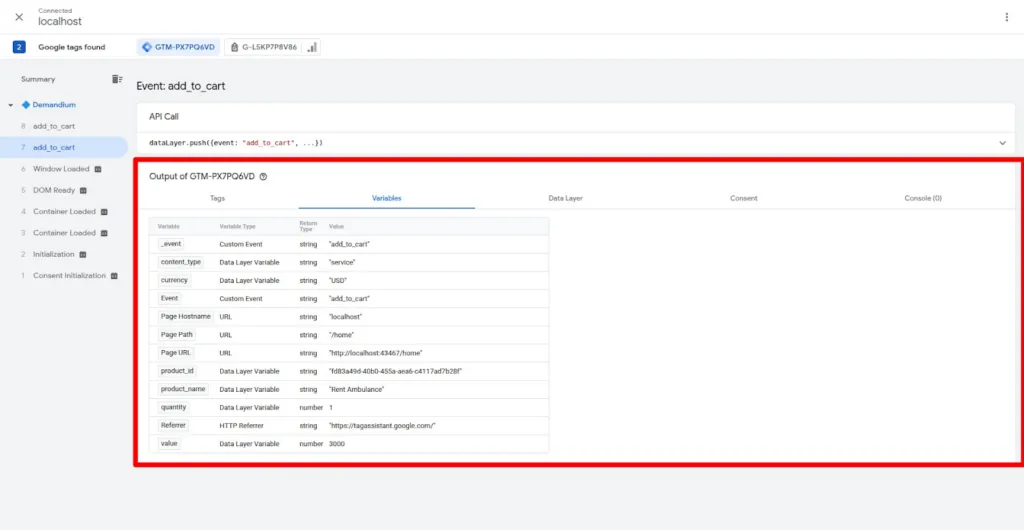Screen dimensions: 1024x530
Task: Click the badge icon beside DOM Ready
Action: click(83, 191)
